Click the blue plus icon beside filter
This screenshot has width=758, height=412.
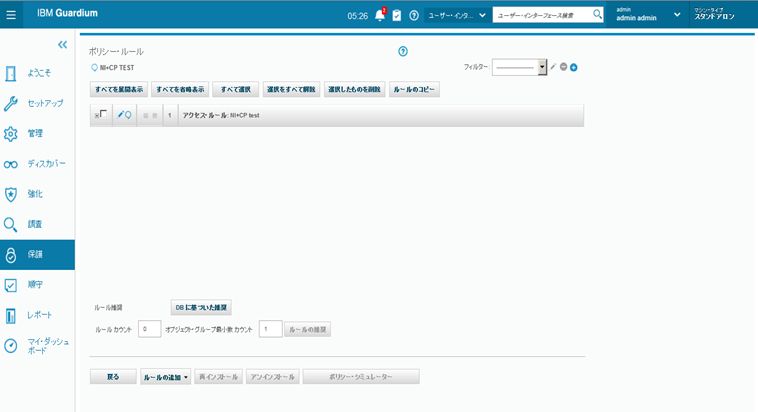(x=575, y=67)
